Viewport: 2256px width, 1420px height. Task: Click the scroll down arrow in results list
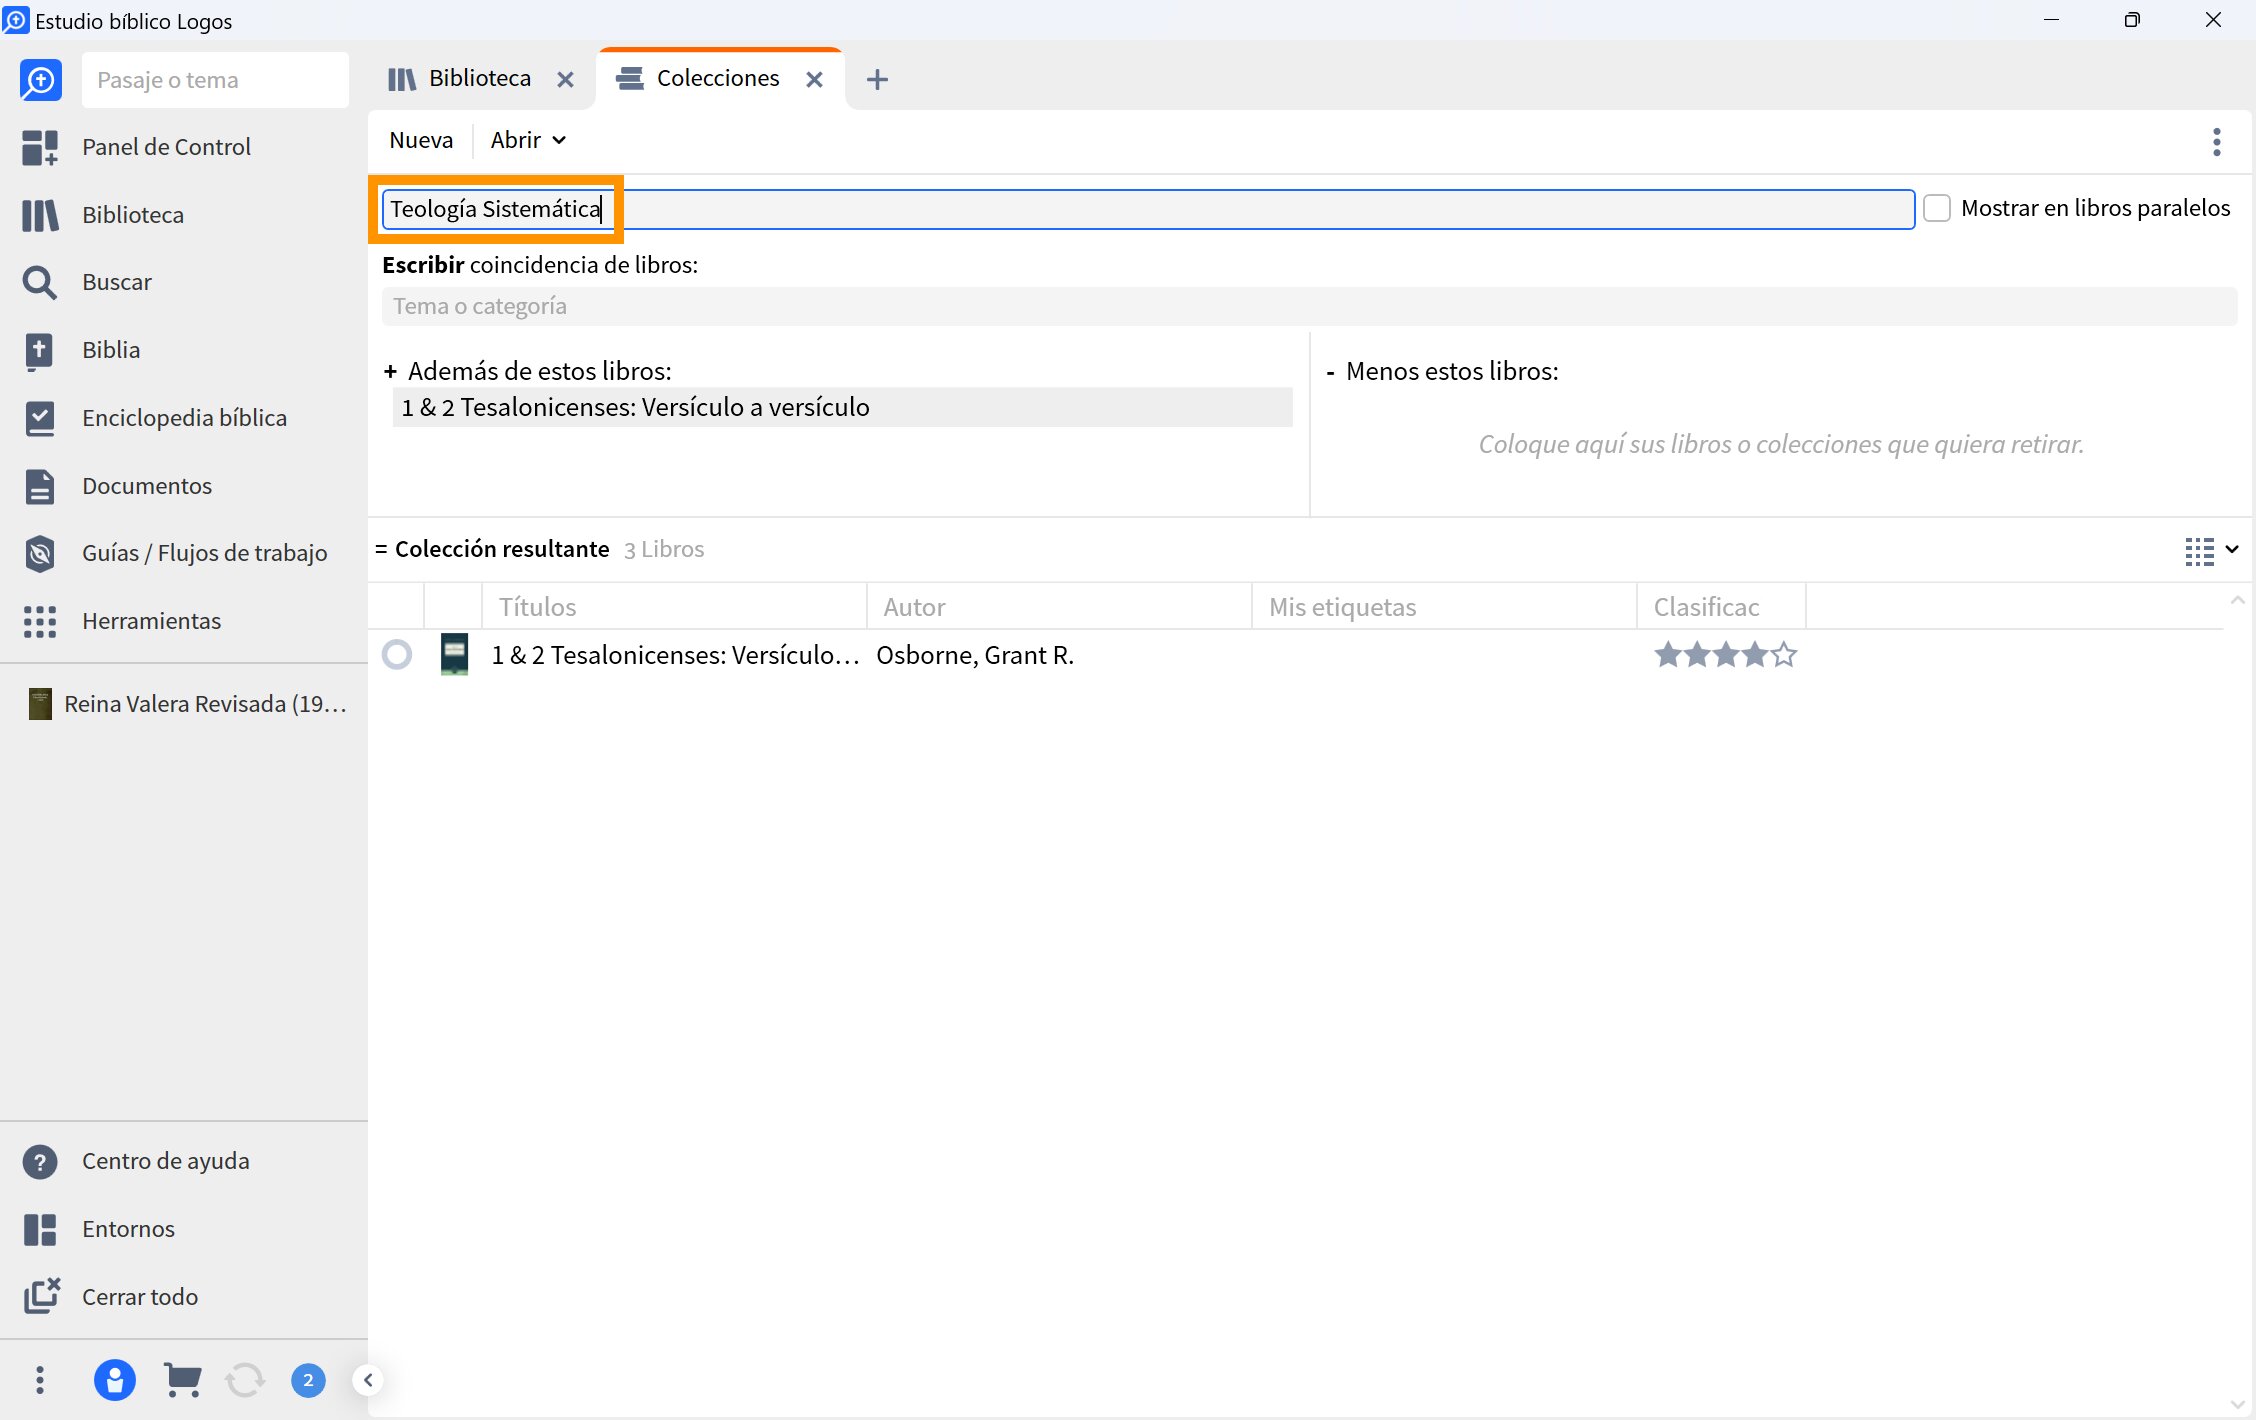[2237, 1404]
